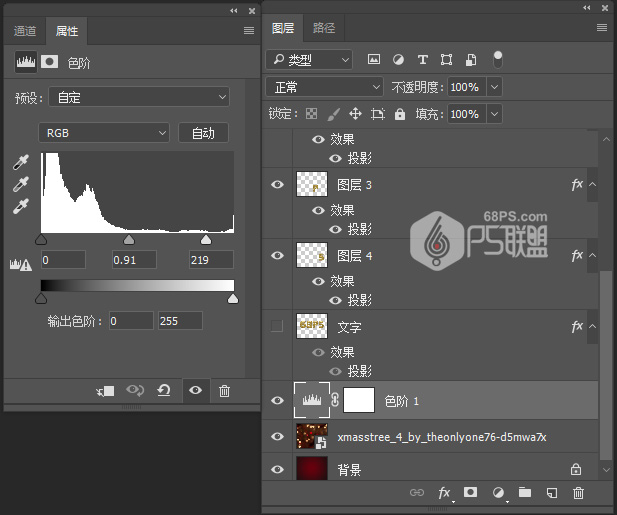Toggle the layer filter on/off switch
Viewport: 617px width, 515px height.
click(498, 60)
